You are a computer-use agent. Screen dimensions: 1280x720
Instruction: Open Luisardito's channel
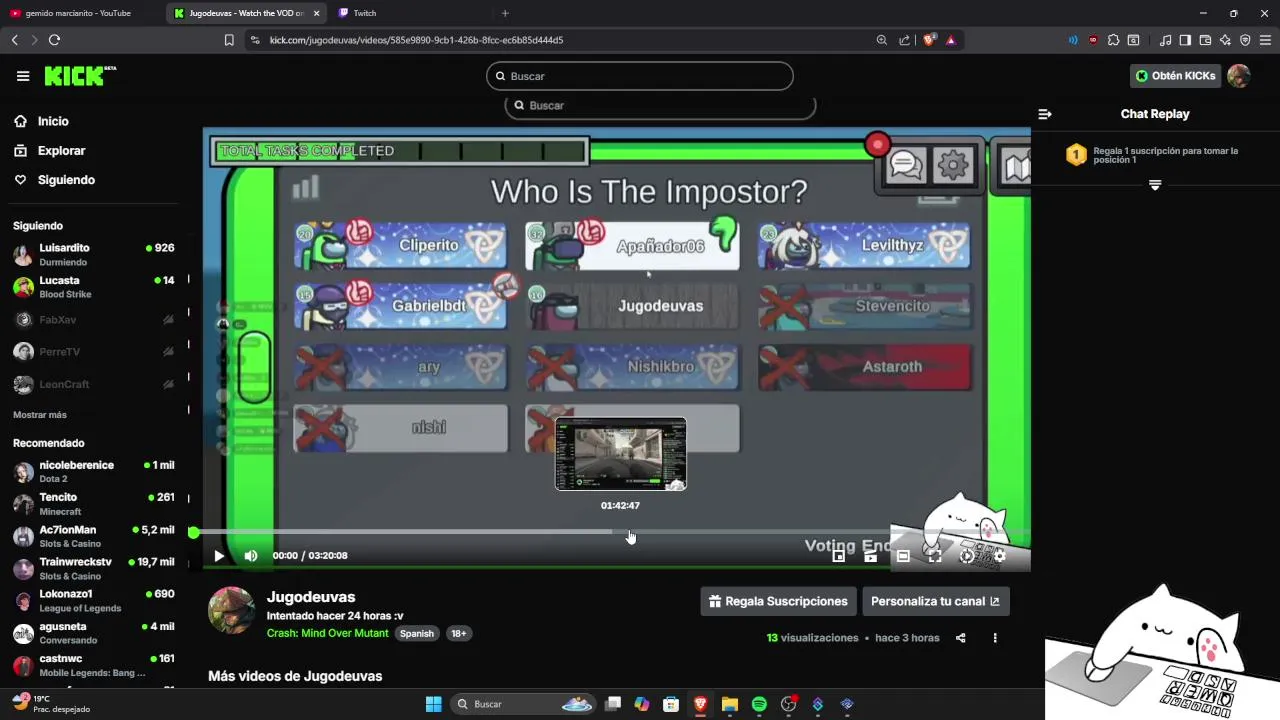94,254
